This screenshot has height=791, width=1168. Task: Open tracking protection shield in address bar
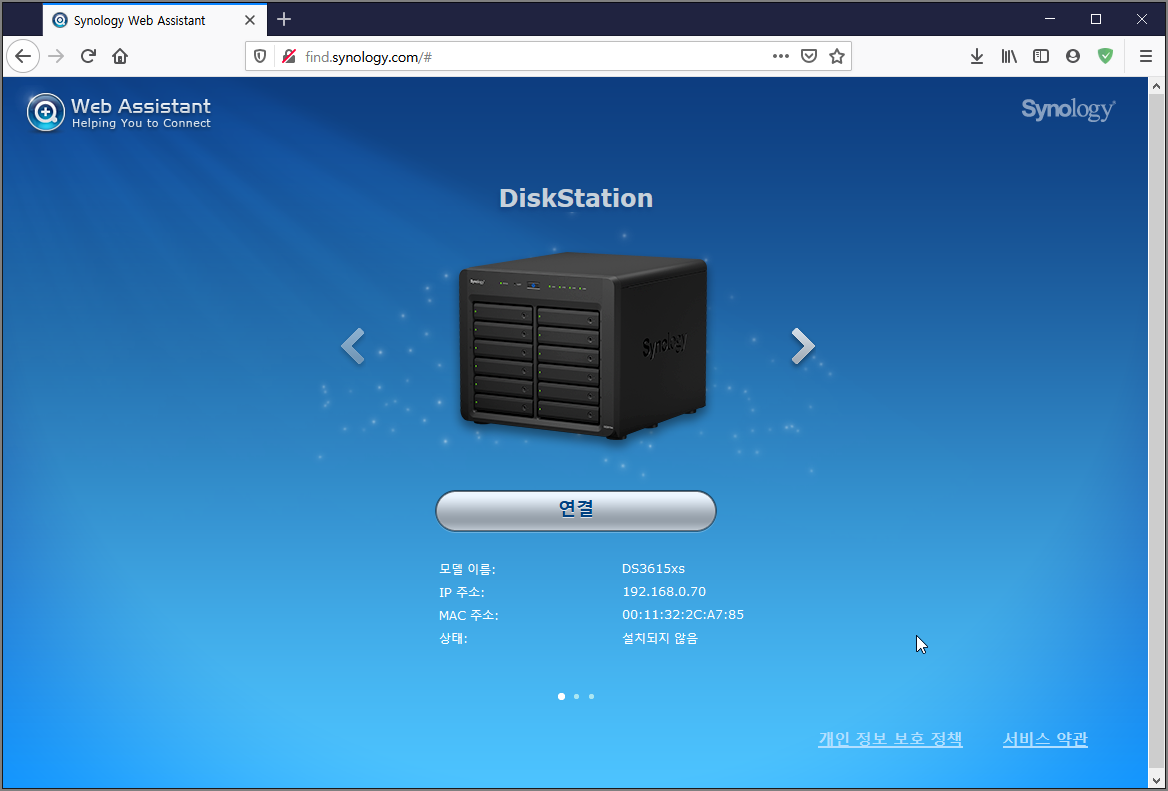260,57
